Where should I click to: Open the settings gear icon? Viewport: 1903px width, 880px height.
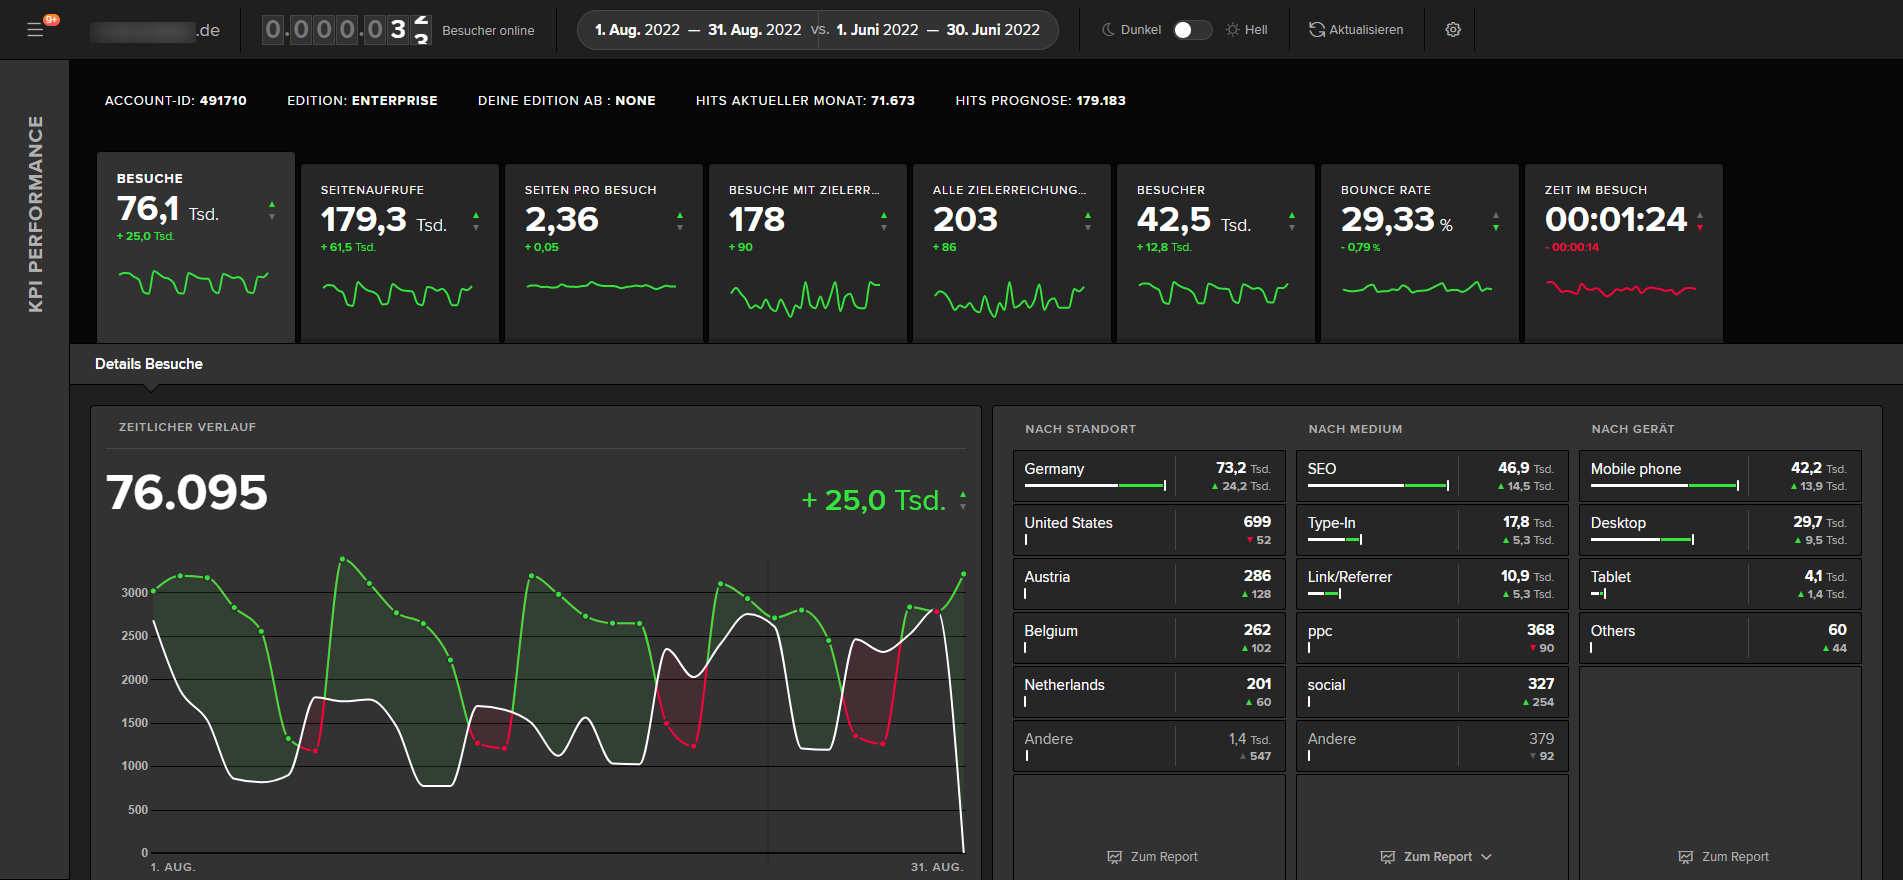[1453, 30]
